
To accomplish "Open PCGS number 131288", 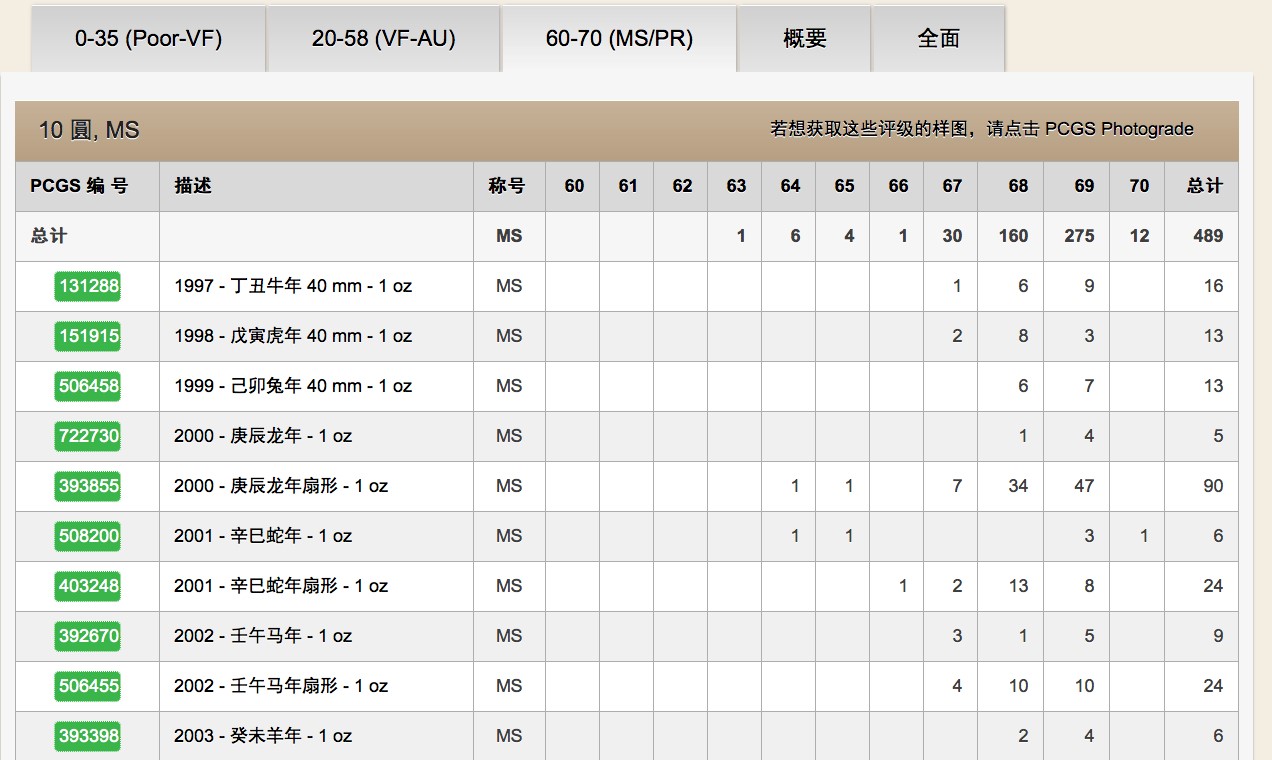I will [88, 286].
